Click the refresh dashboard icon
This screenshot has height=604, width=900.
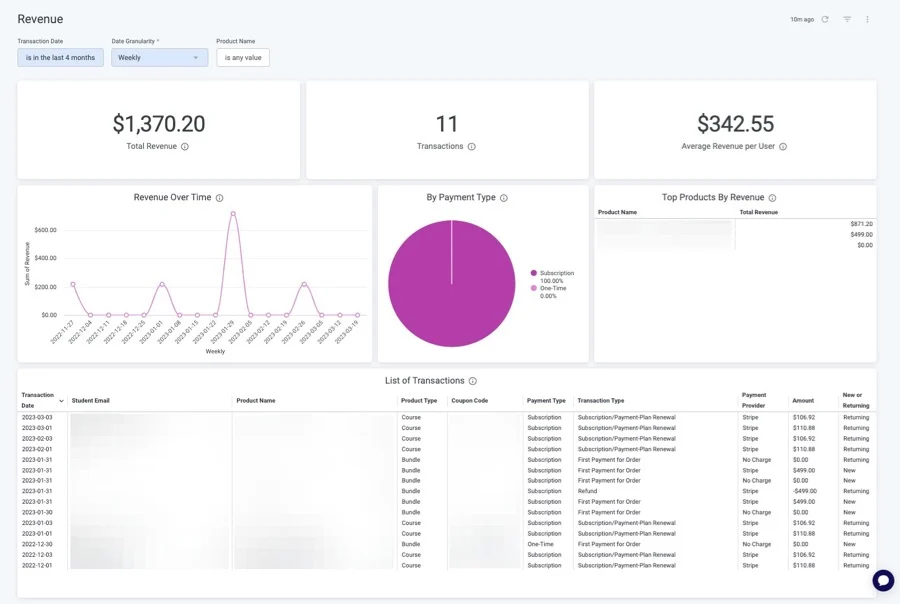pos(825,19)
